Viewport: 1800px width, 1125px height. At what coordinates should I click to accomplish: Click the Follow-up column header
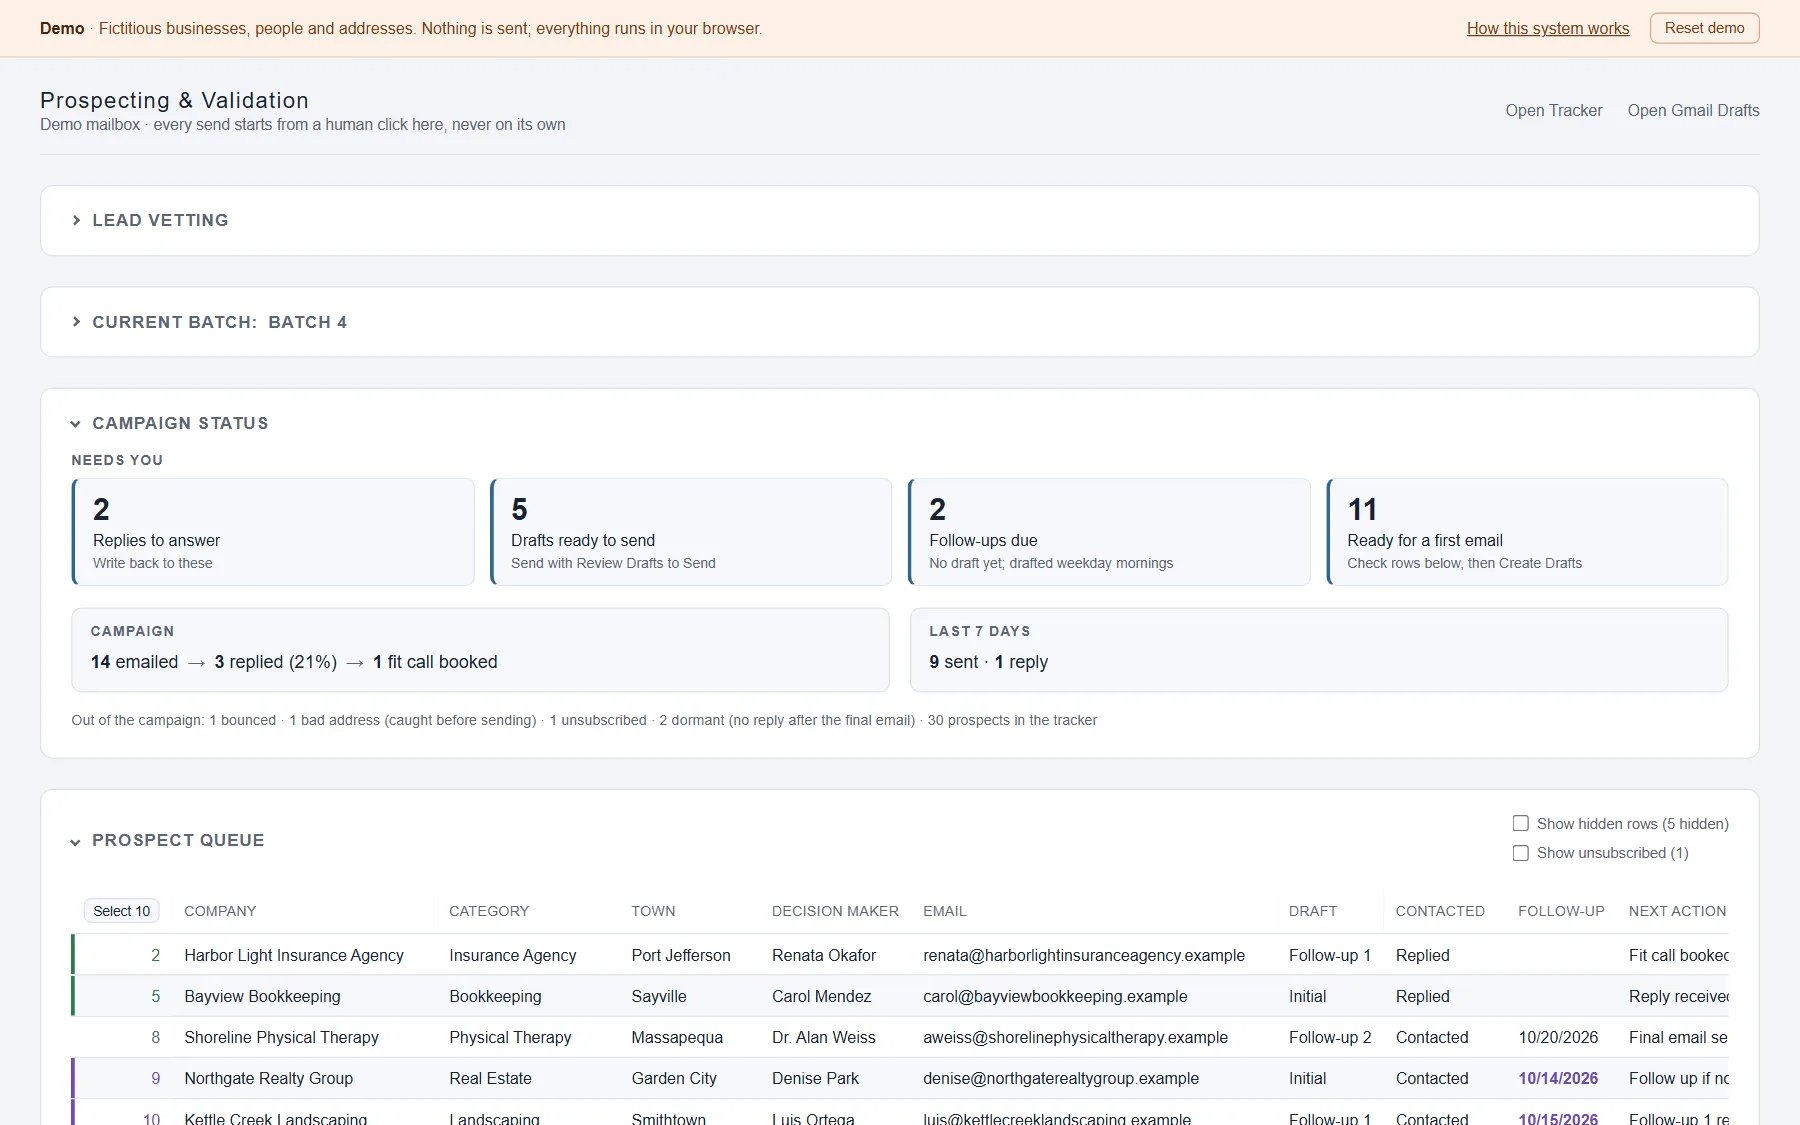pyautogui.click(x=1561, y=911)
